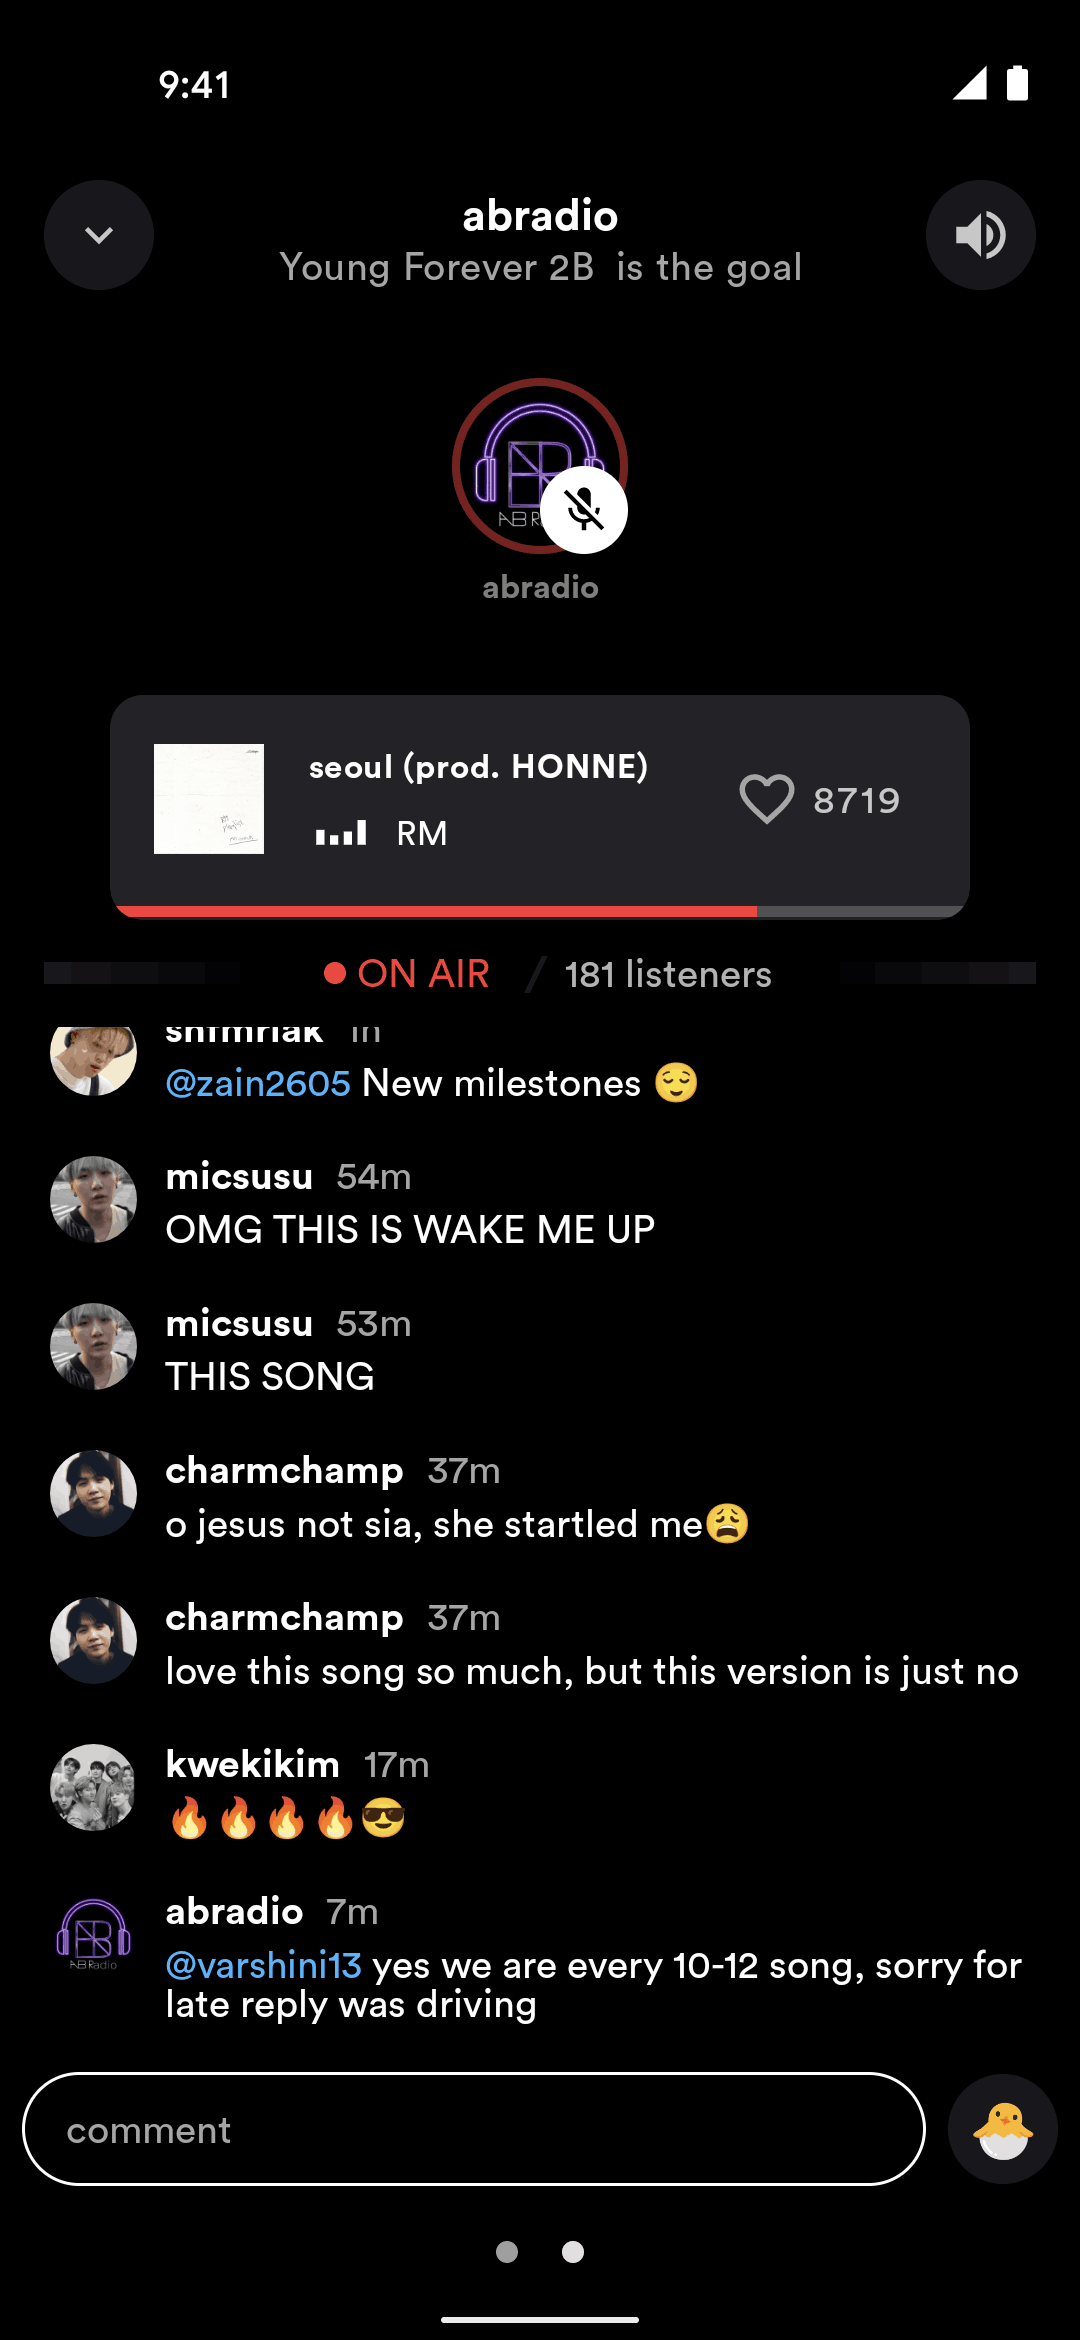Collapse the room with the chevron-down button
1080x2340 pixels.
click(x=99, y=235)
